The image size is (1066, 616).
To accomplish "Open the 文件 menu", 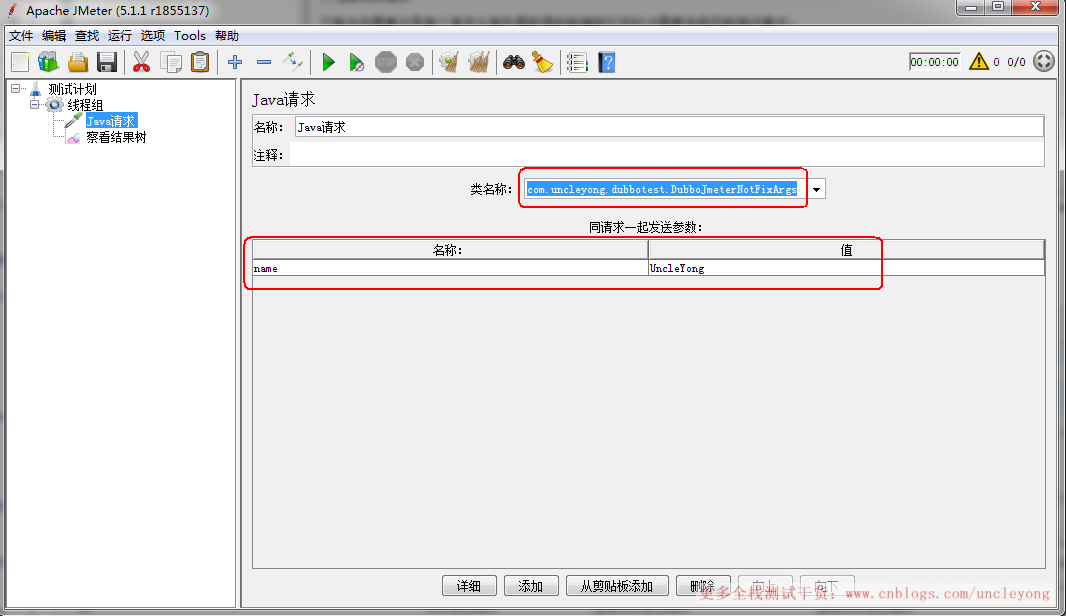I will (x=21, y=35).
